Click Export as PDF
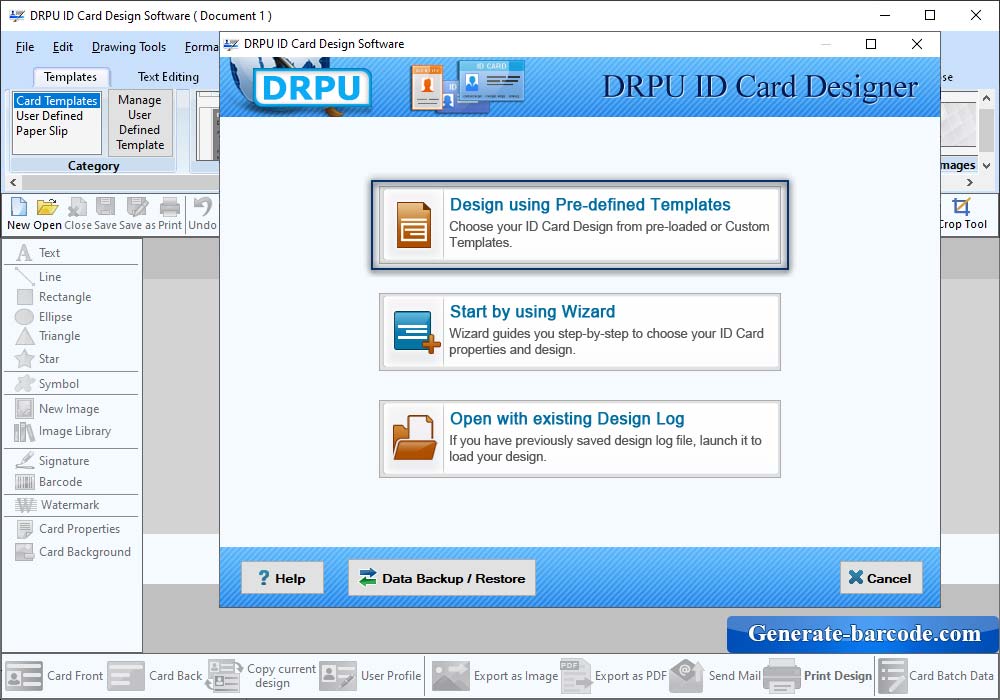The width and height of the screenshot is (1000, 700). click(x=614, y=676)
